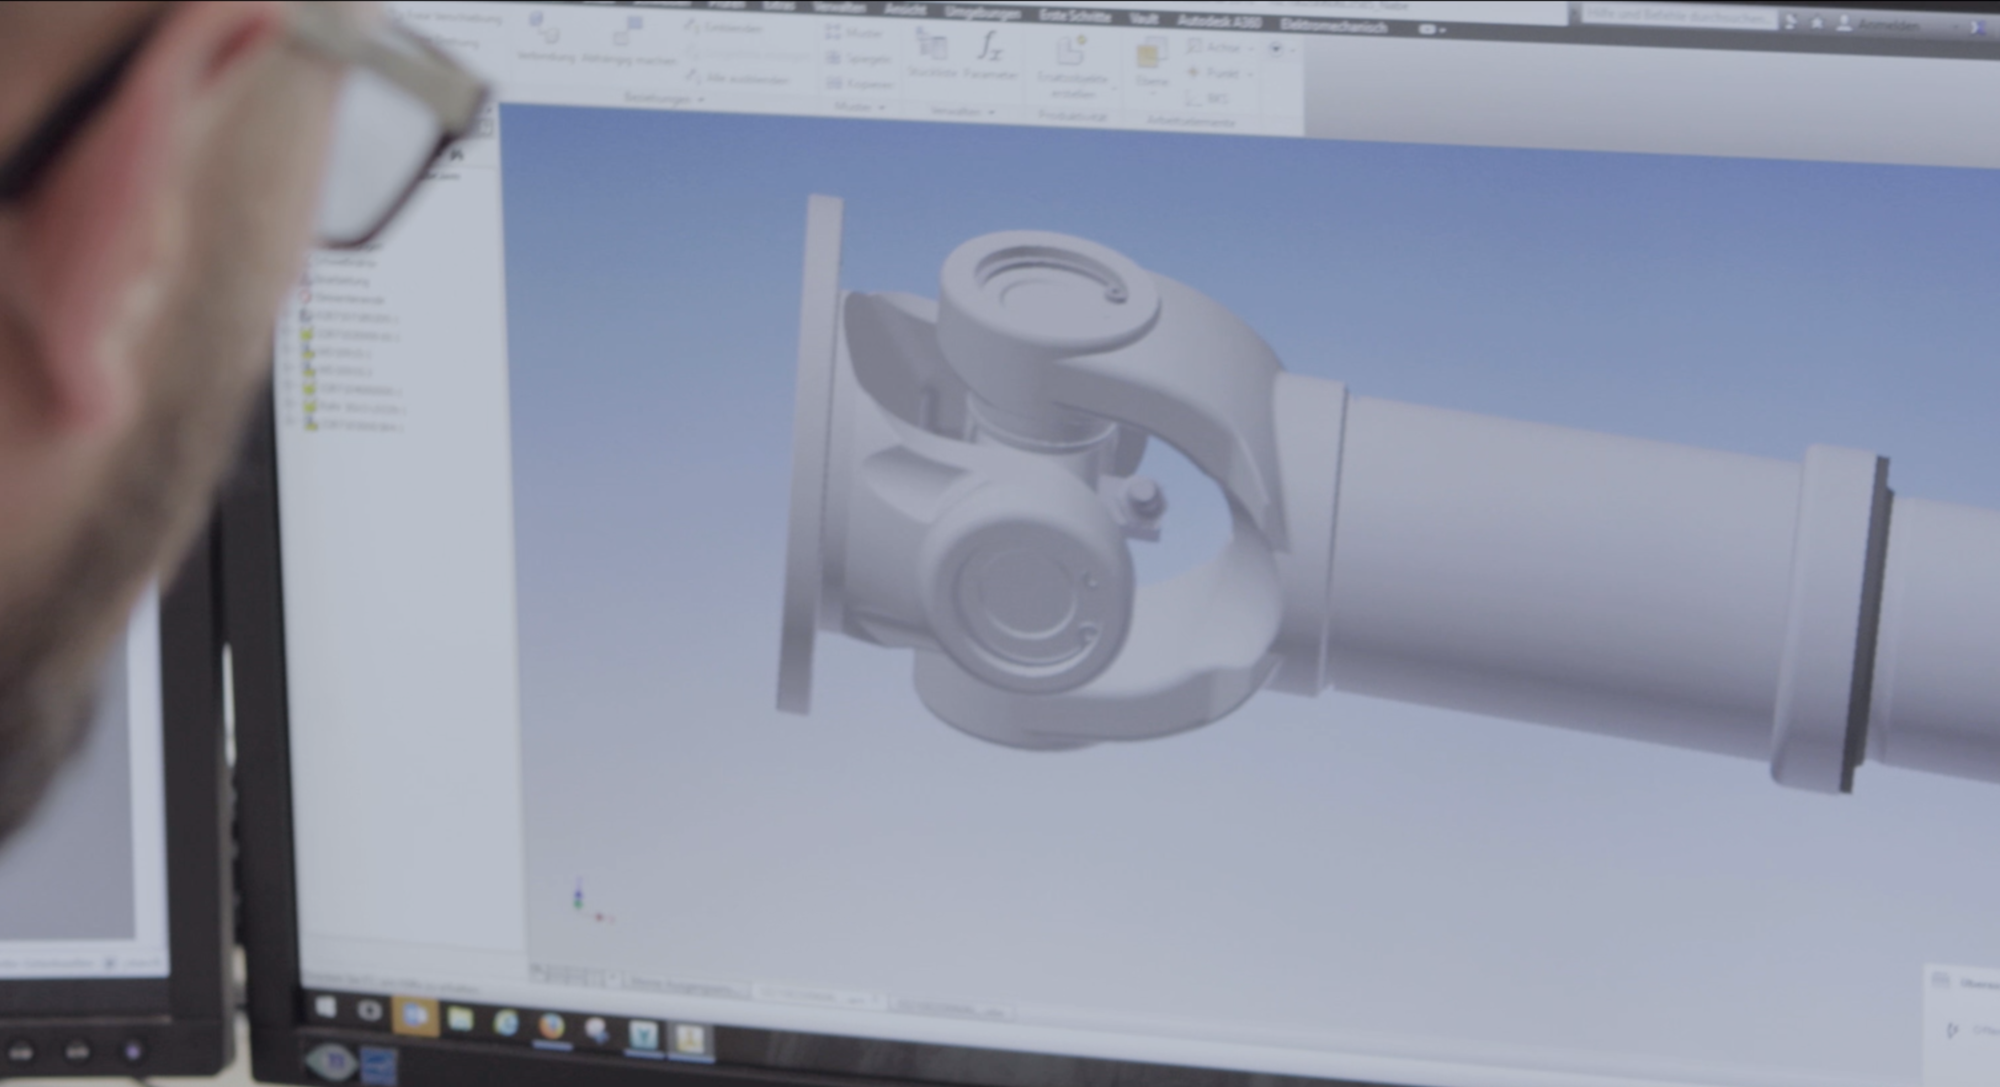
Task: Open the Autodesk A360 tab
Action: point(1218,21)
